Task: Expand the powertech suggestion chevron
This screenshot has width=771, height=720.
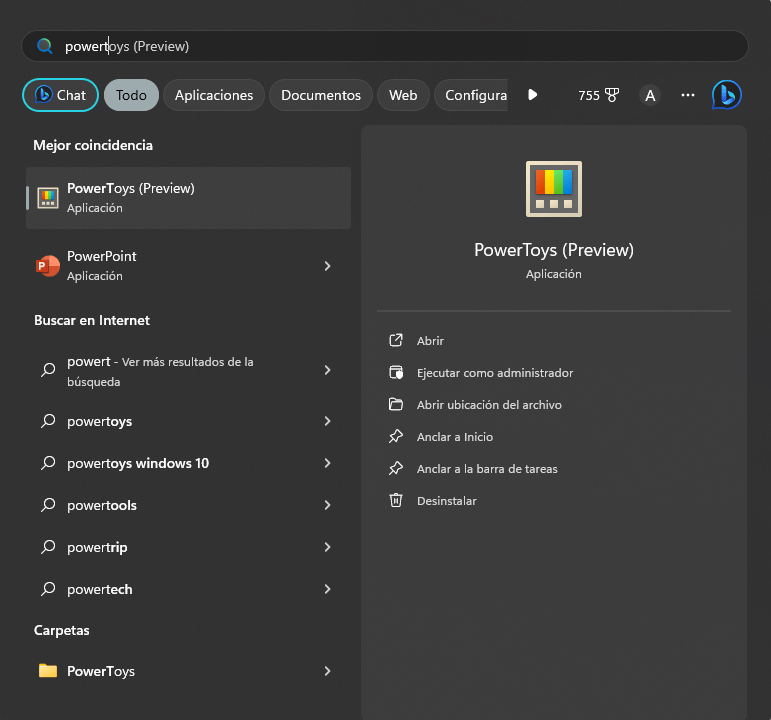Action: [x=327, y=589]
